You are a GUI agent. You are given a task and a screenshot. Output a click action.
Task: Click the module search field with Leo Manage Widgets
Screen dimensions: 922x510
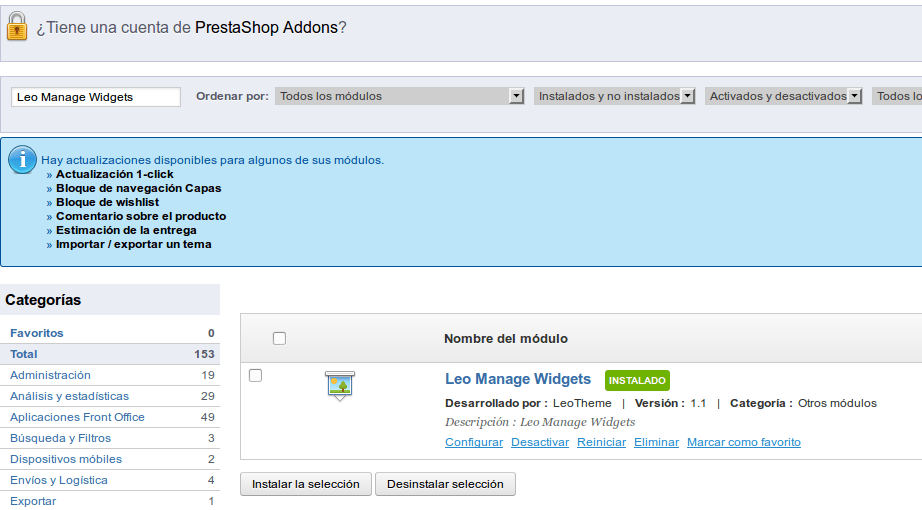96,97
